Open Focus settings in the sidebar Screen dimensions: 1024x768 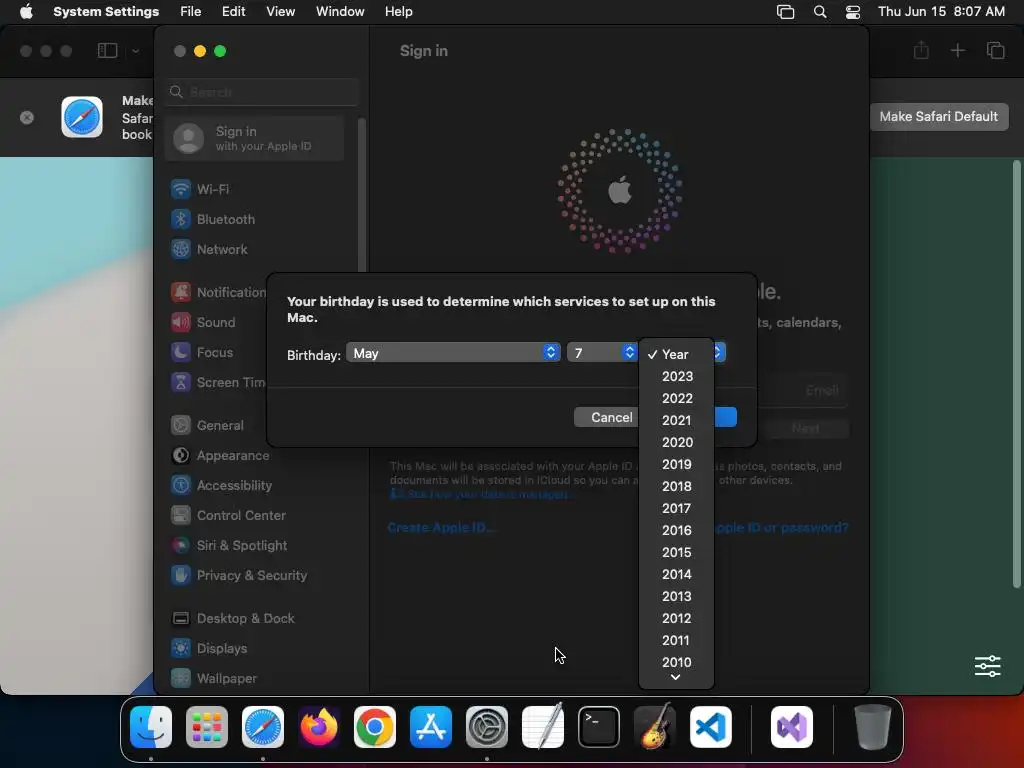[x=216, y=353]
